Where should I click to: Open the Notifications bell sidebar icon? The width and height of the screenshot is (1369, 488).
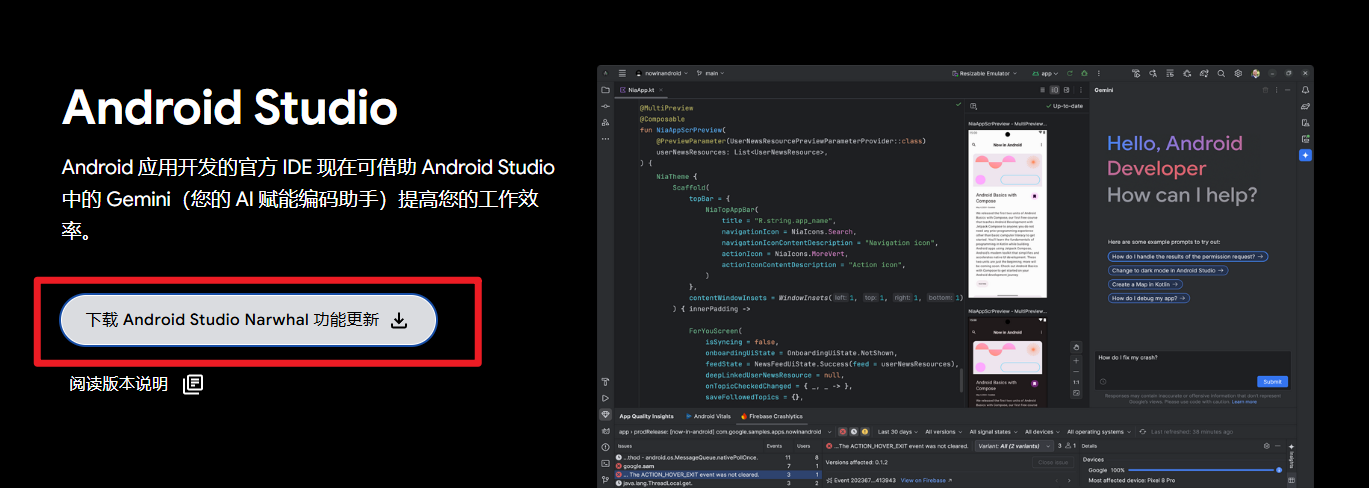tap(1305, 90)
